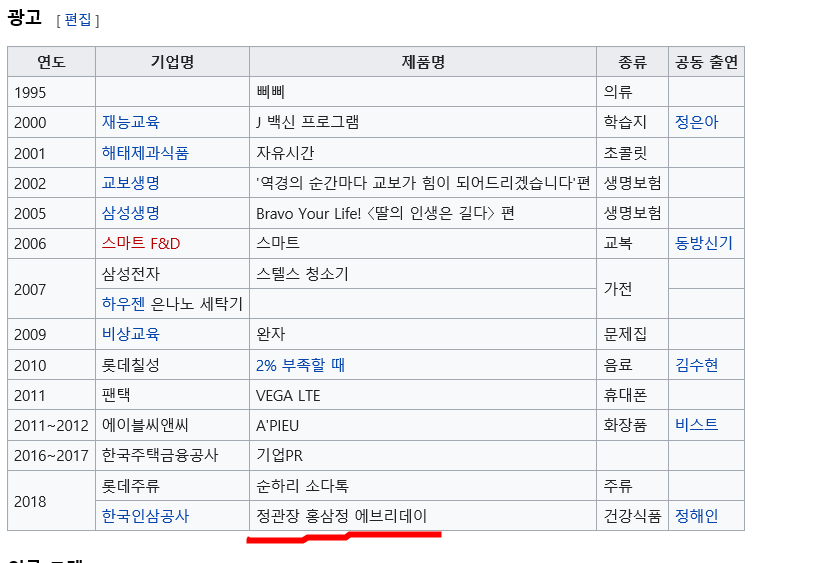
Task: Select the 초콜릿 category cell
Action: pyautogui.click(x=632, y=153)
